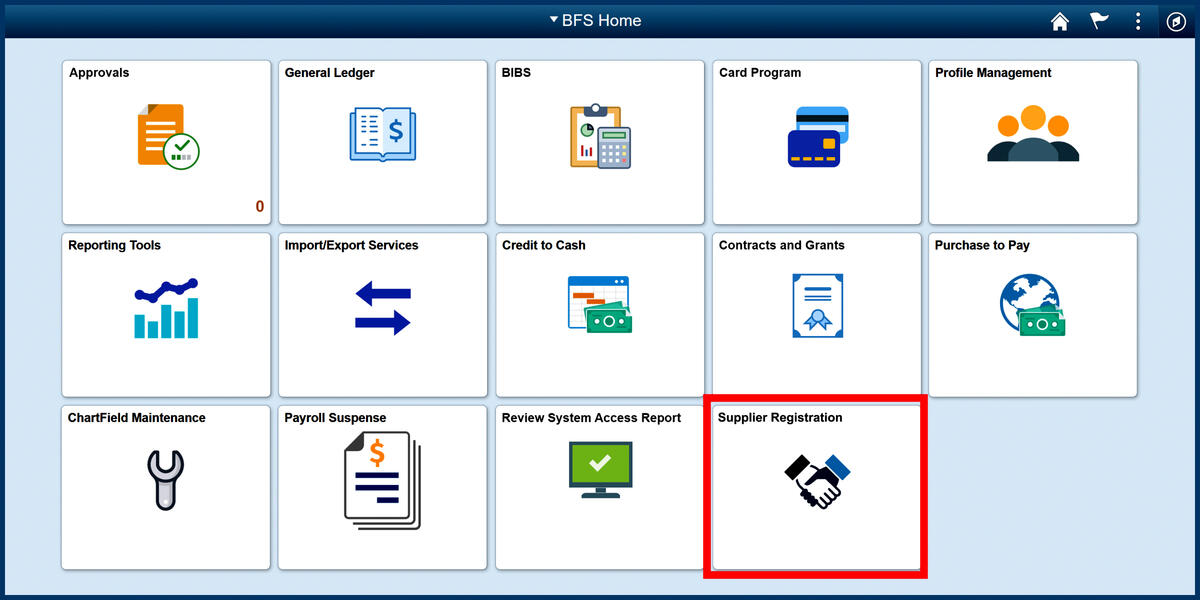The height and width of the screenshot is (600, 1200).
Task: Open the ChartField Maintenance wrench icon
Action: coord(166,480)
